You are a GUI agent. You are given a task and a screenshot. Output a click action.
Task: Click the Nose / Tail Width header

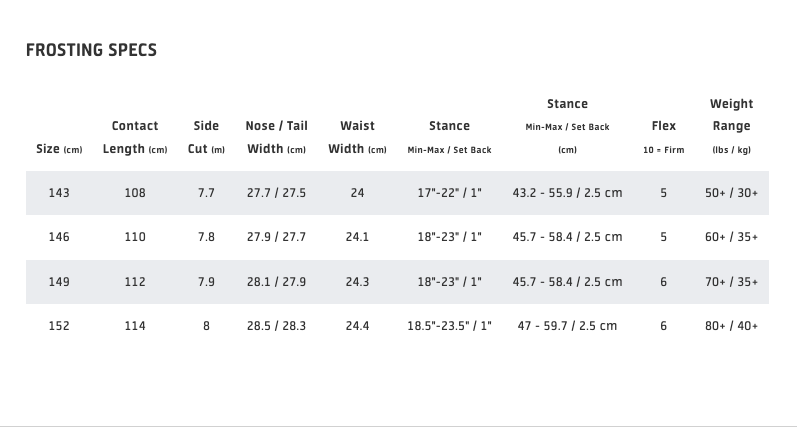tap(276, 138)
